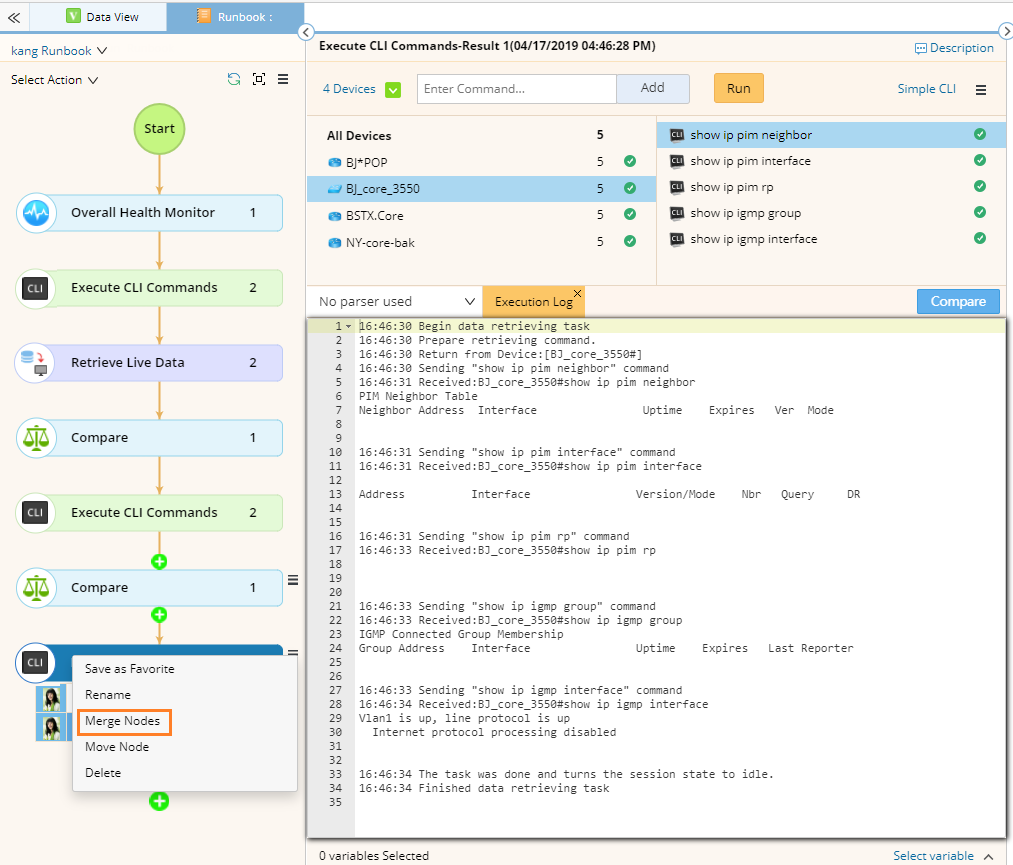This screenshot has width=1013, height=865.
Task: Click the green plus below Execute CLI Commands
Action: click(x=159, y=561)
